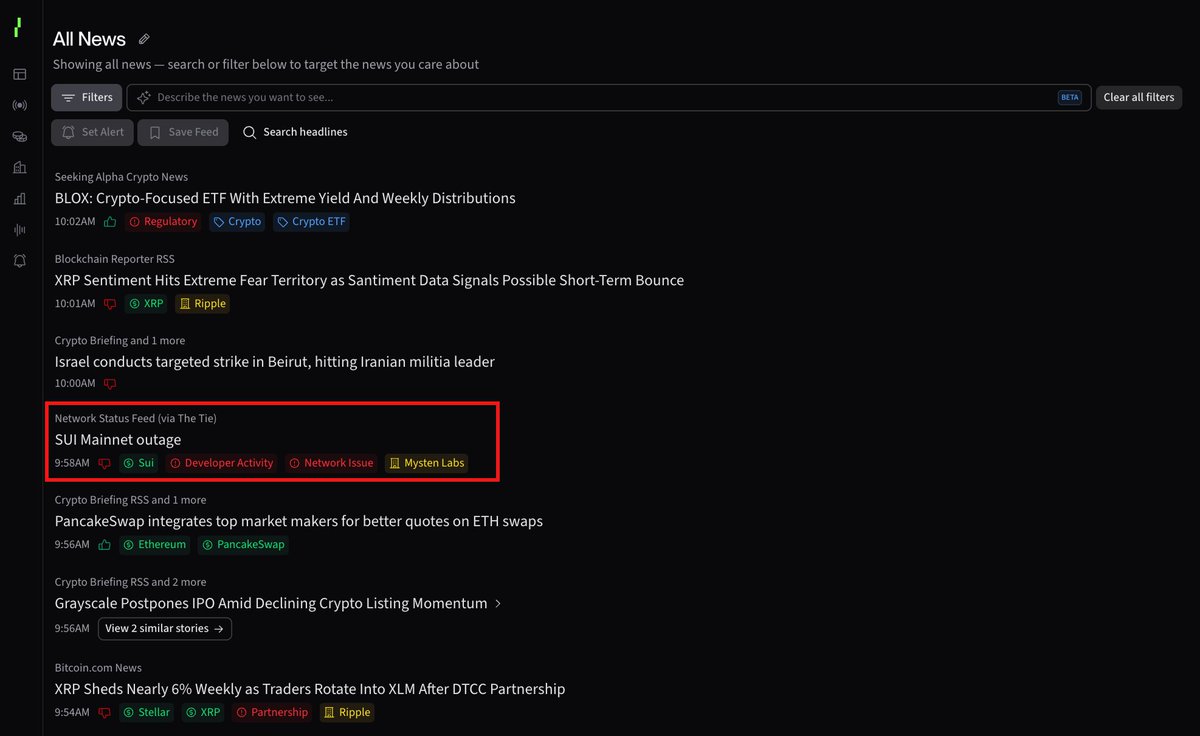Select the Developer Activity tag
This screenshot has height=736, width=1200.
[222, 463]
